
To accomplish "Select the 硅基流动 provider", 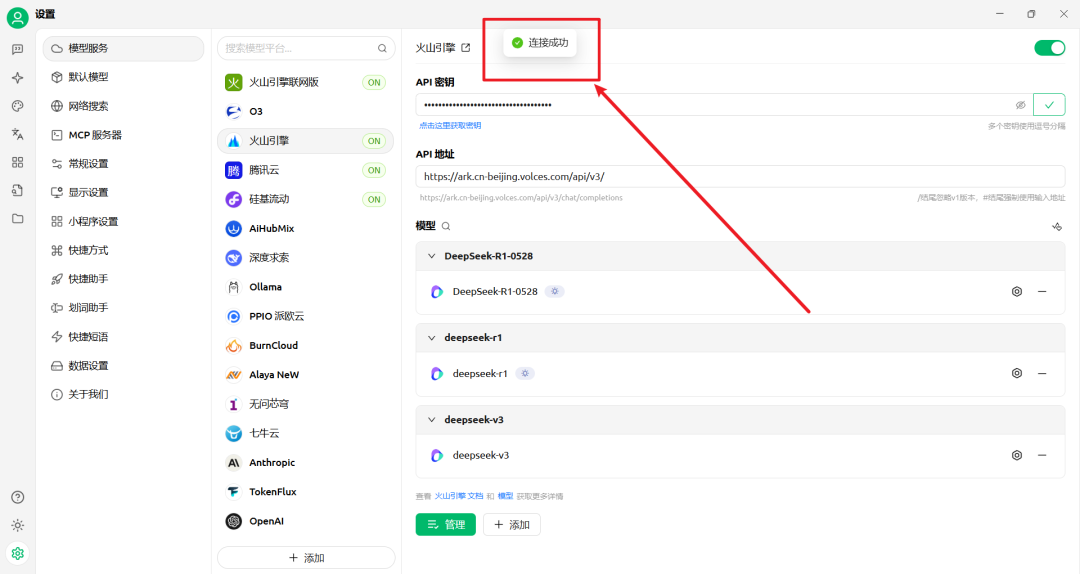I will [305, 199].
